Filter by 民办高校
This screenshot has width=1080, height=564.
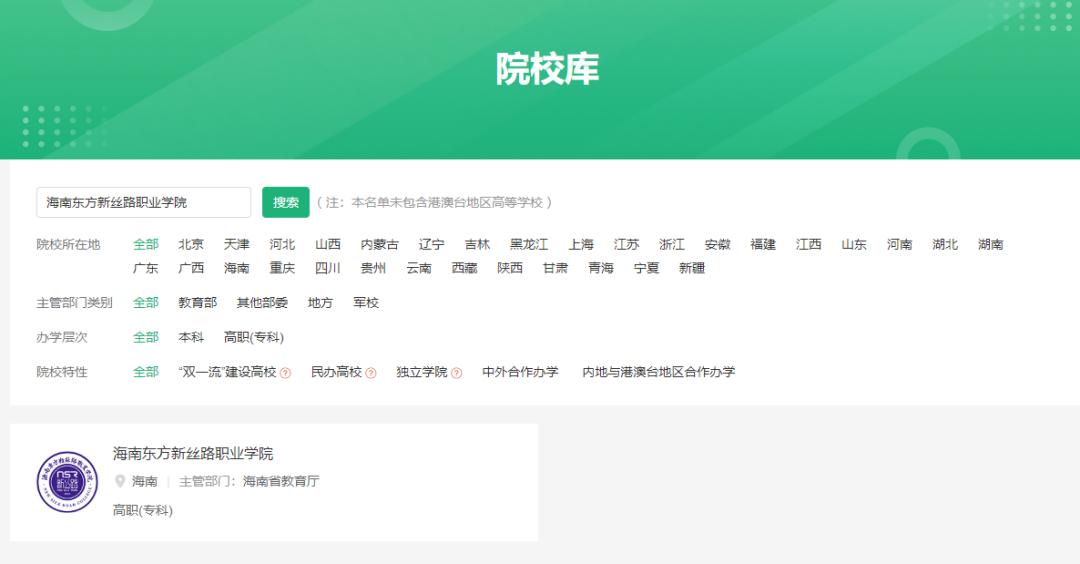pyautogui.click(x=336, y=372)
